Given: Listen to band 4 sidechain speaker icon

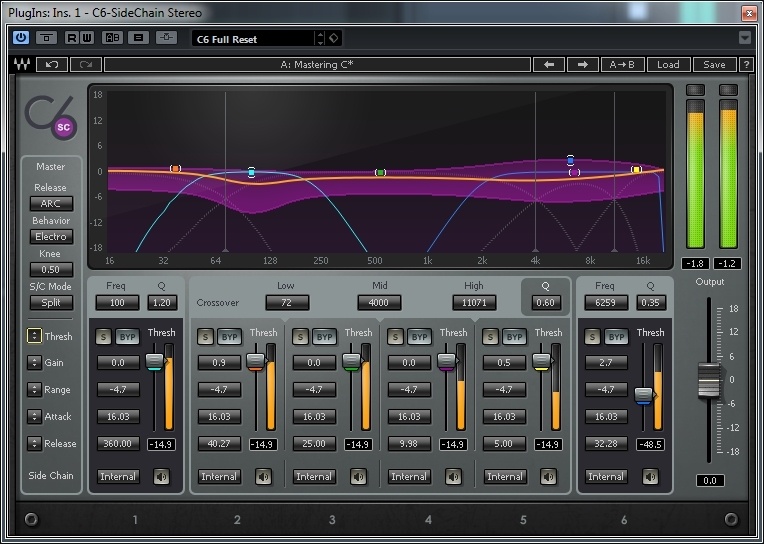Looking at the screenshot, I should [454, 476].
